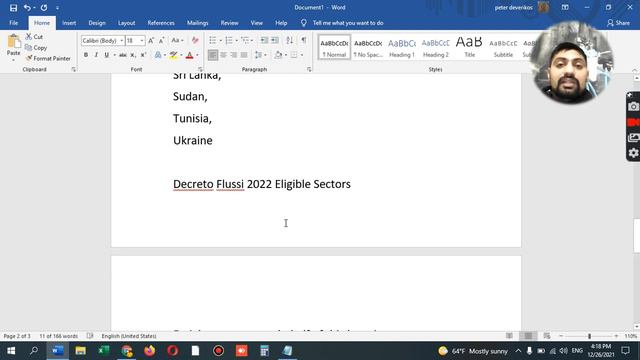
Task: Decrease the paragraph indent
Action: pos(264,40)
